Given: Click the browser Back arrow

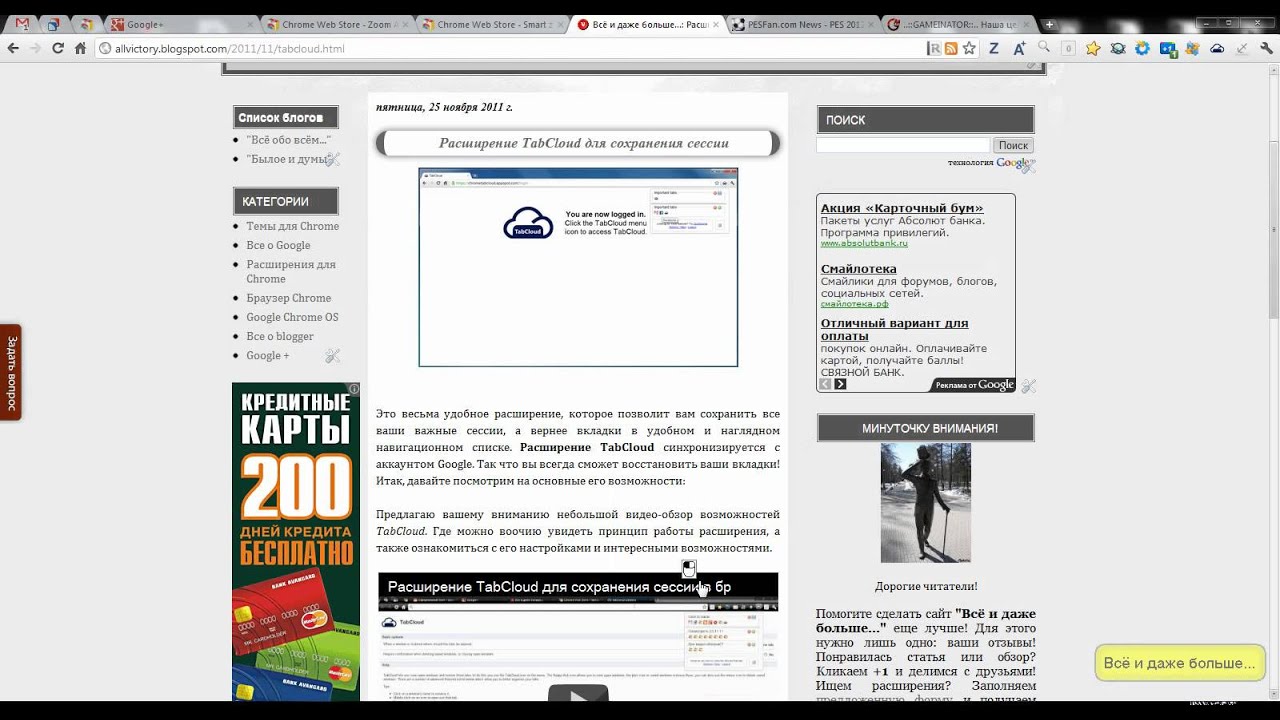Looking at the screenshot, I should pos(13,48).
